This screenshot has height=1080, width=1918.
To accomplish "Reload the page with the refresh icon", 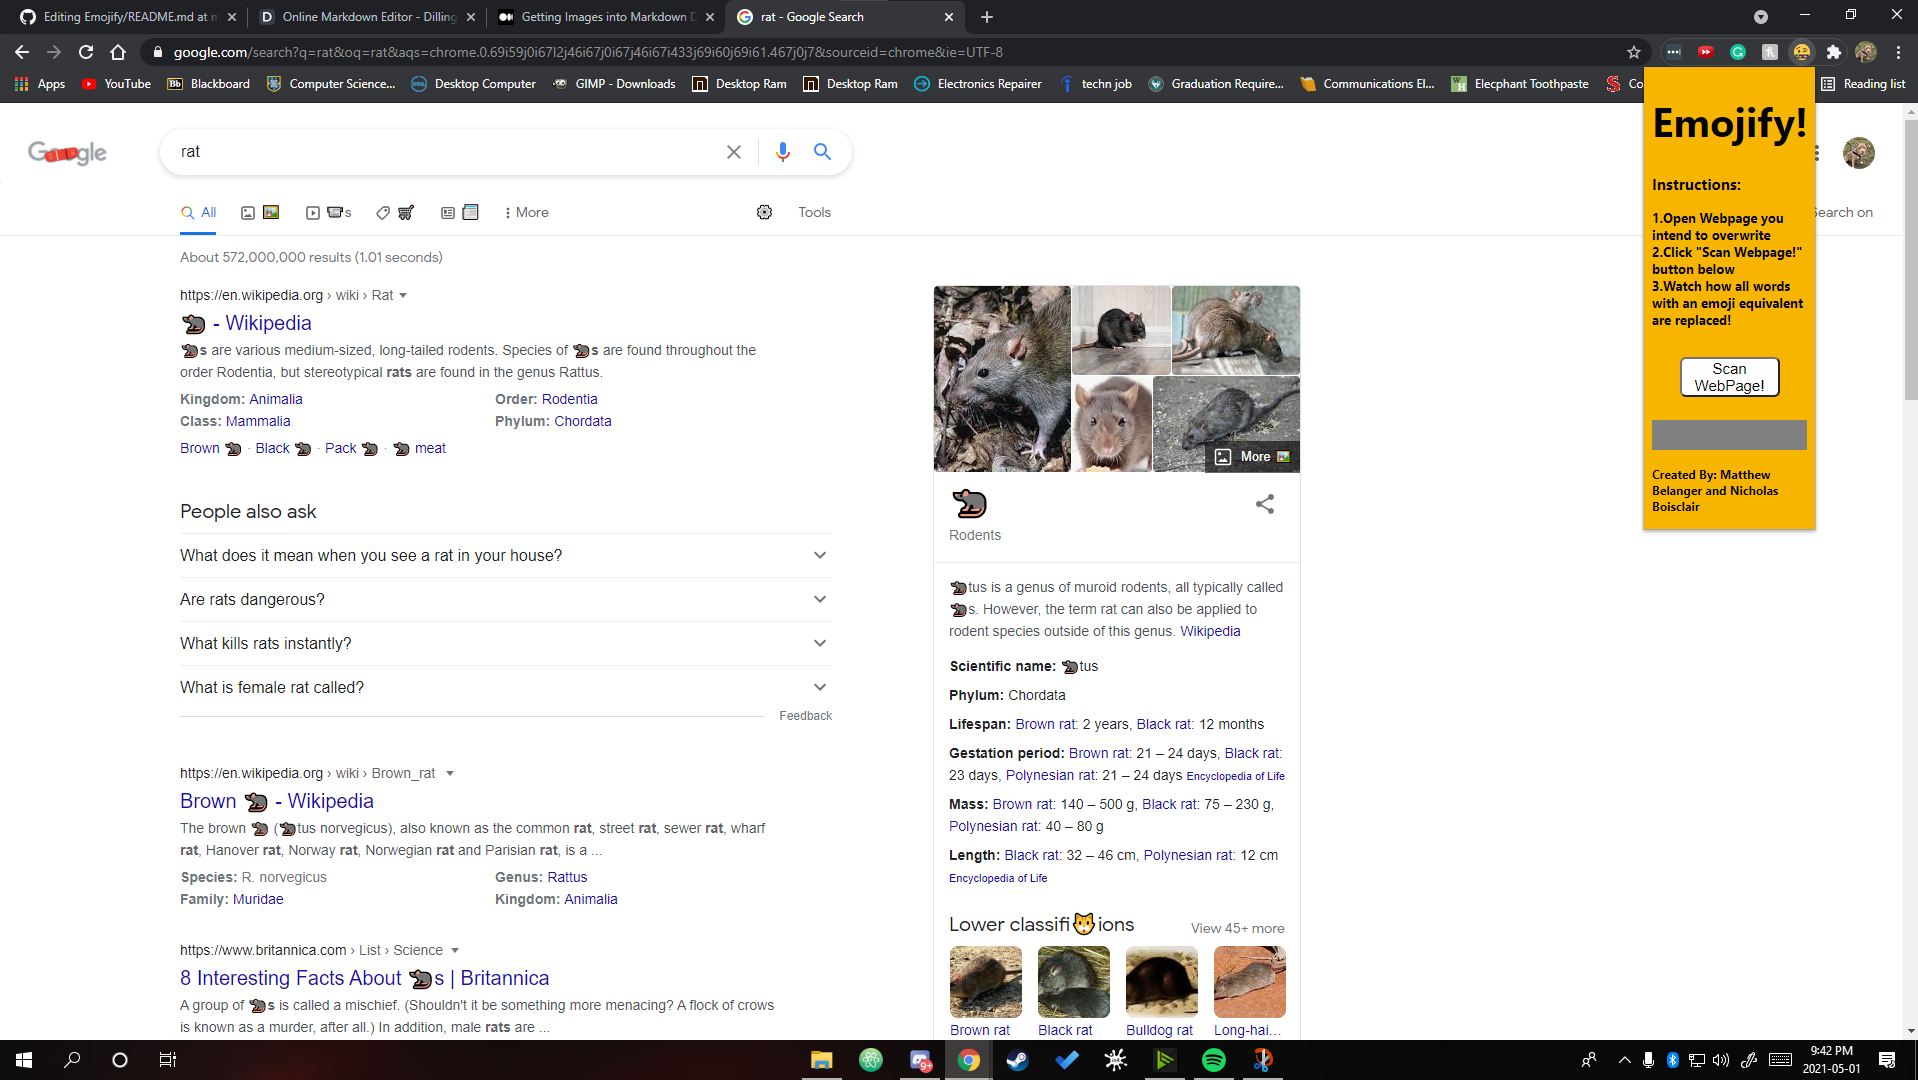I will coord(86,52).
